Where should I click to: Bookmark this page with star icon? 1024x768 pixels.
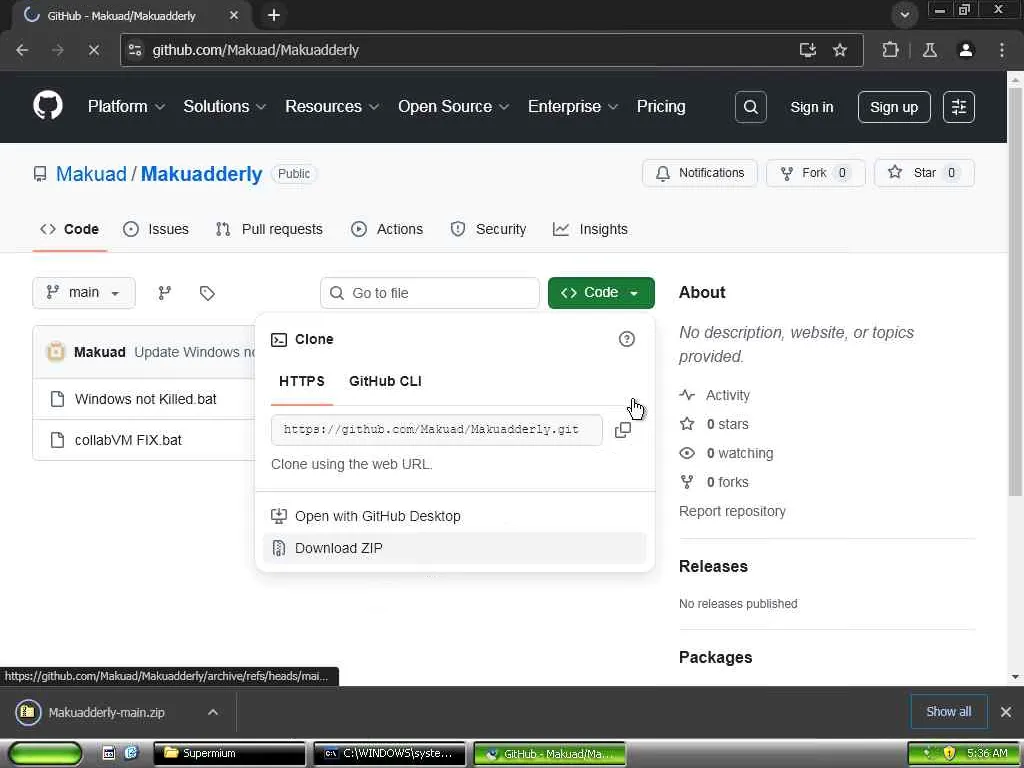[x=840, y=50]
